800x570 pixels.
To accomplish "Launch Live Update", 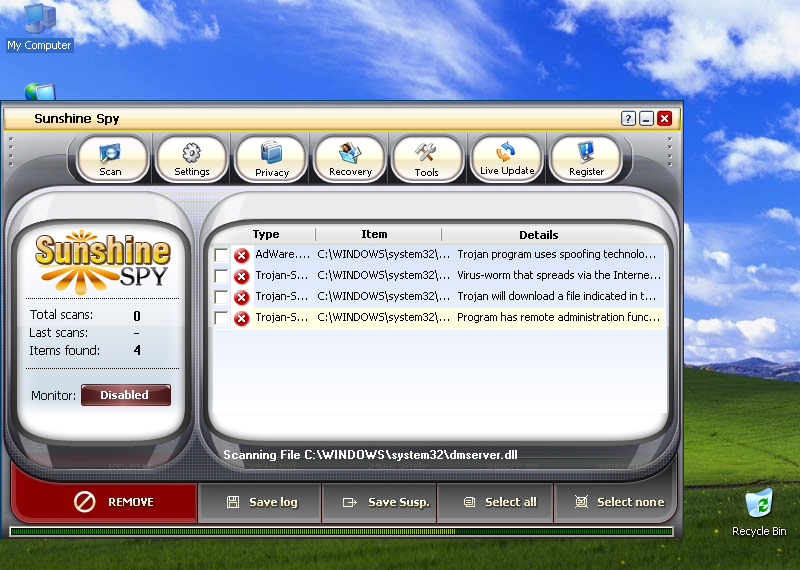I will coord(507,159).
